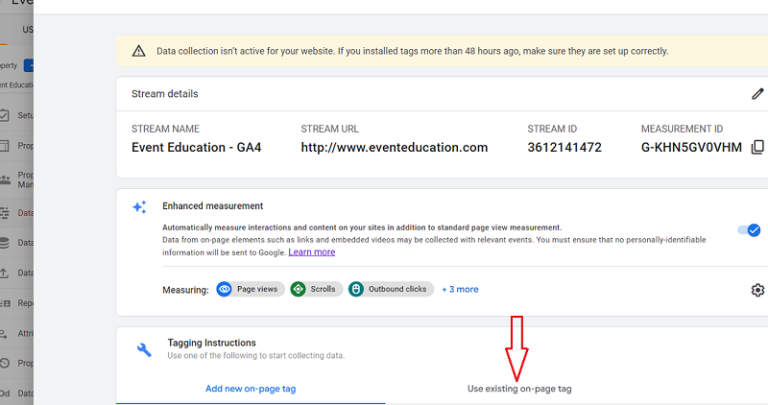This screenshot has width=768, height=405.
Task: Click the 'MEASUREMENT ID' label
Action: tap(682, 129)
